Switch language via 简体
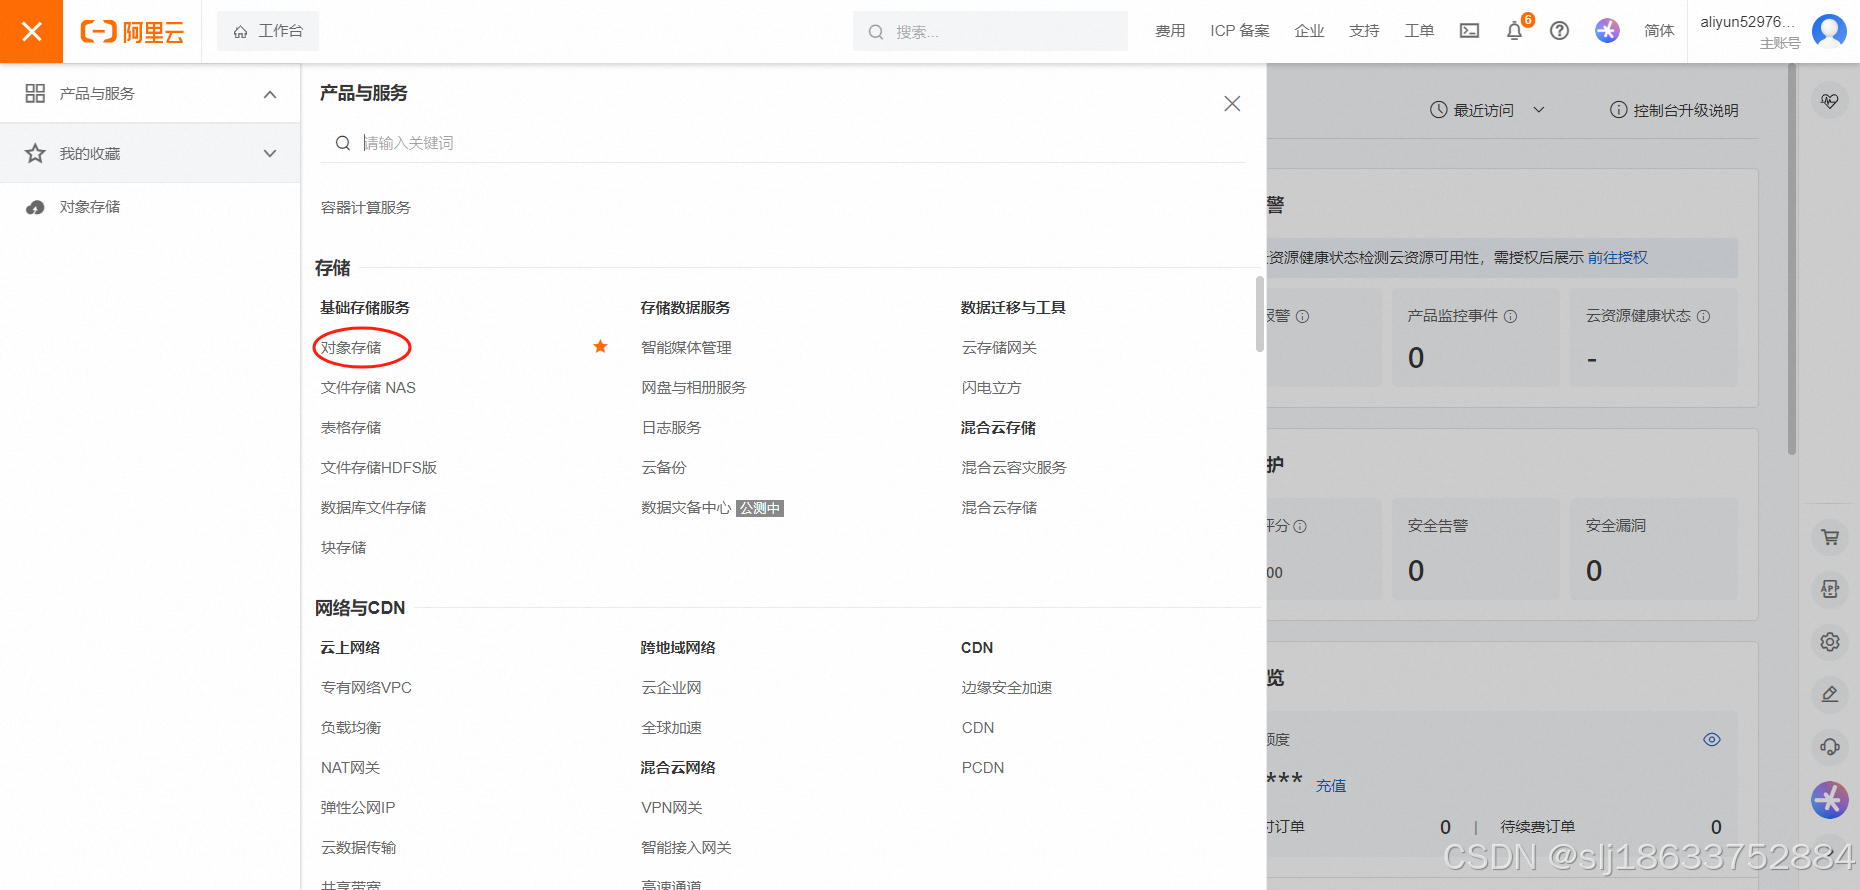Screen dimensions: 1860x890 1659,31
